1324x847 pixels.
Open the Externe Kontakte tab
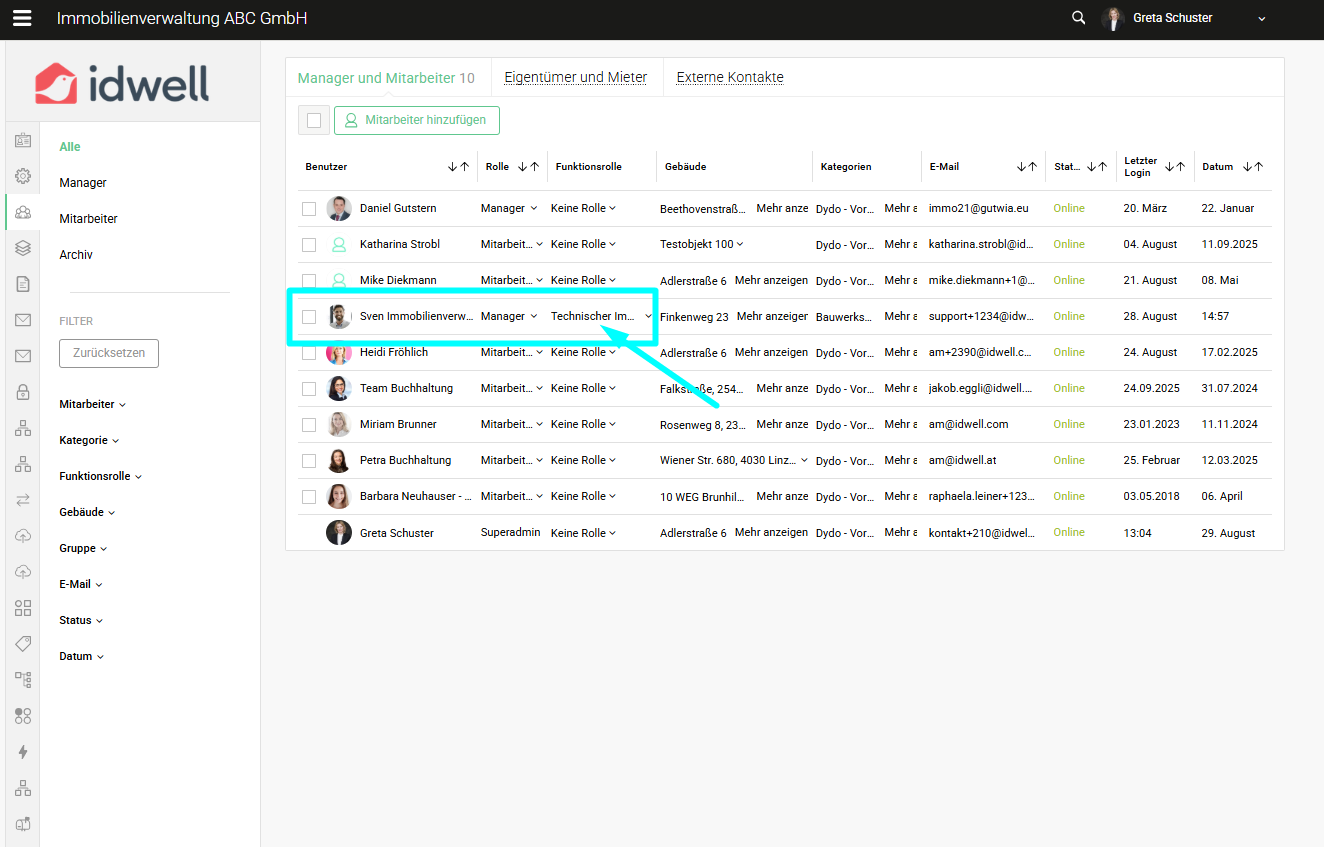[x=730, y=77]
